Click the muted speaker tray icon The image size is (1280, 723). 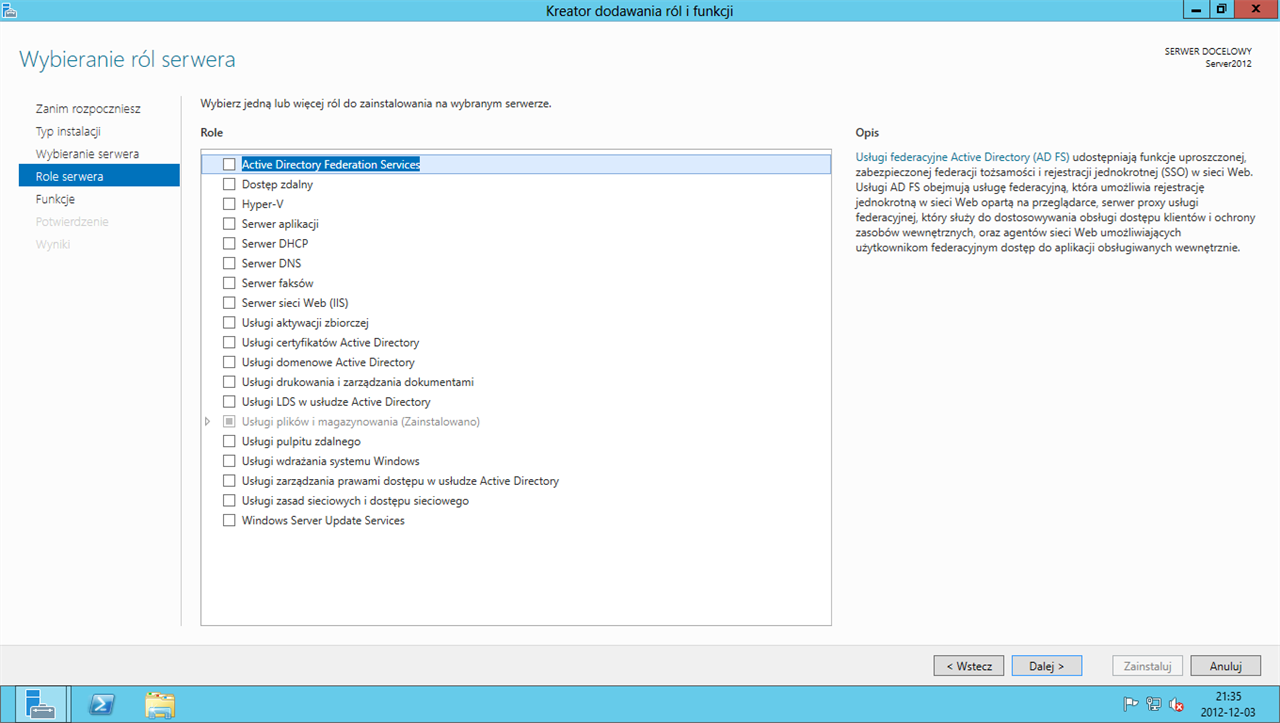(x=1176, y=704)
